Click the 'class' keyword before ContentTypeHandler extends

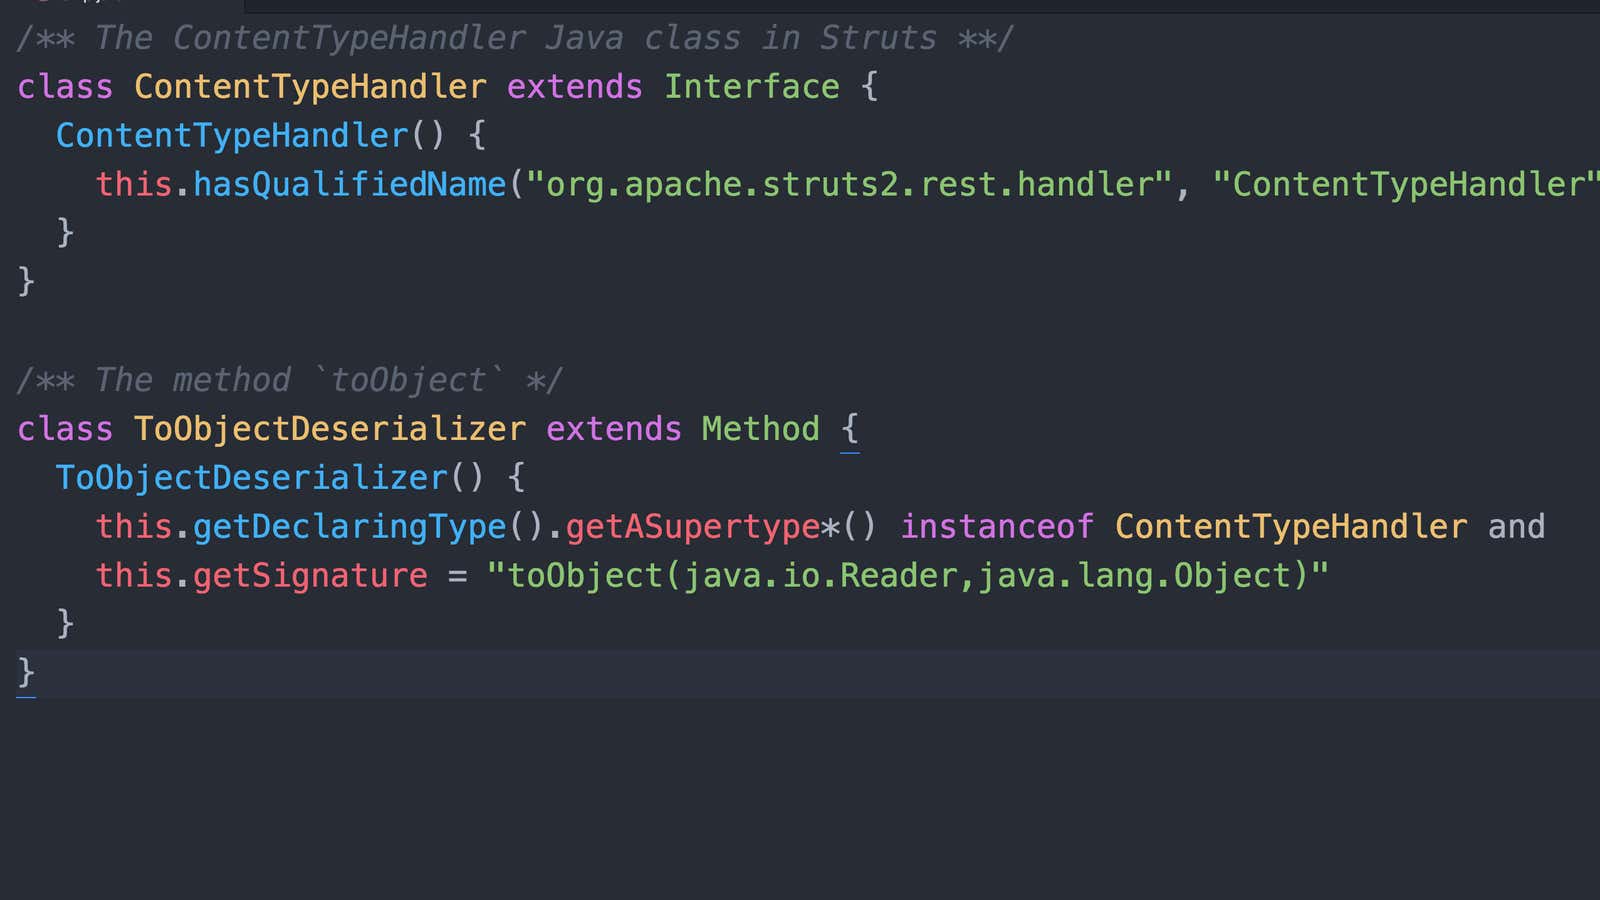[x=65, y=87]
